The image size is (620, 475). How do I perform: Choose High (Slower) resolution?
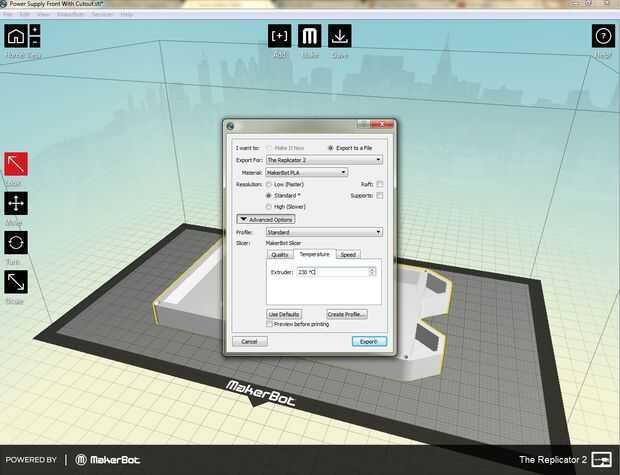point(269,206)
